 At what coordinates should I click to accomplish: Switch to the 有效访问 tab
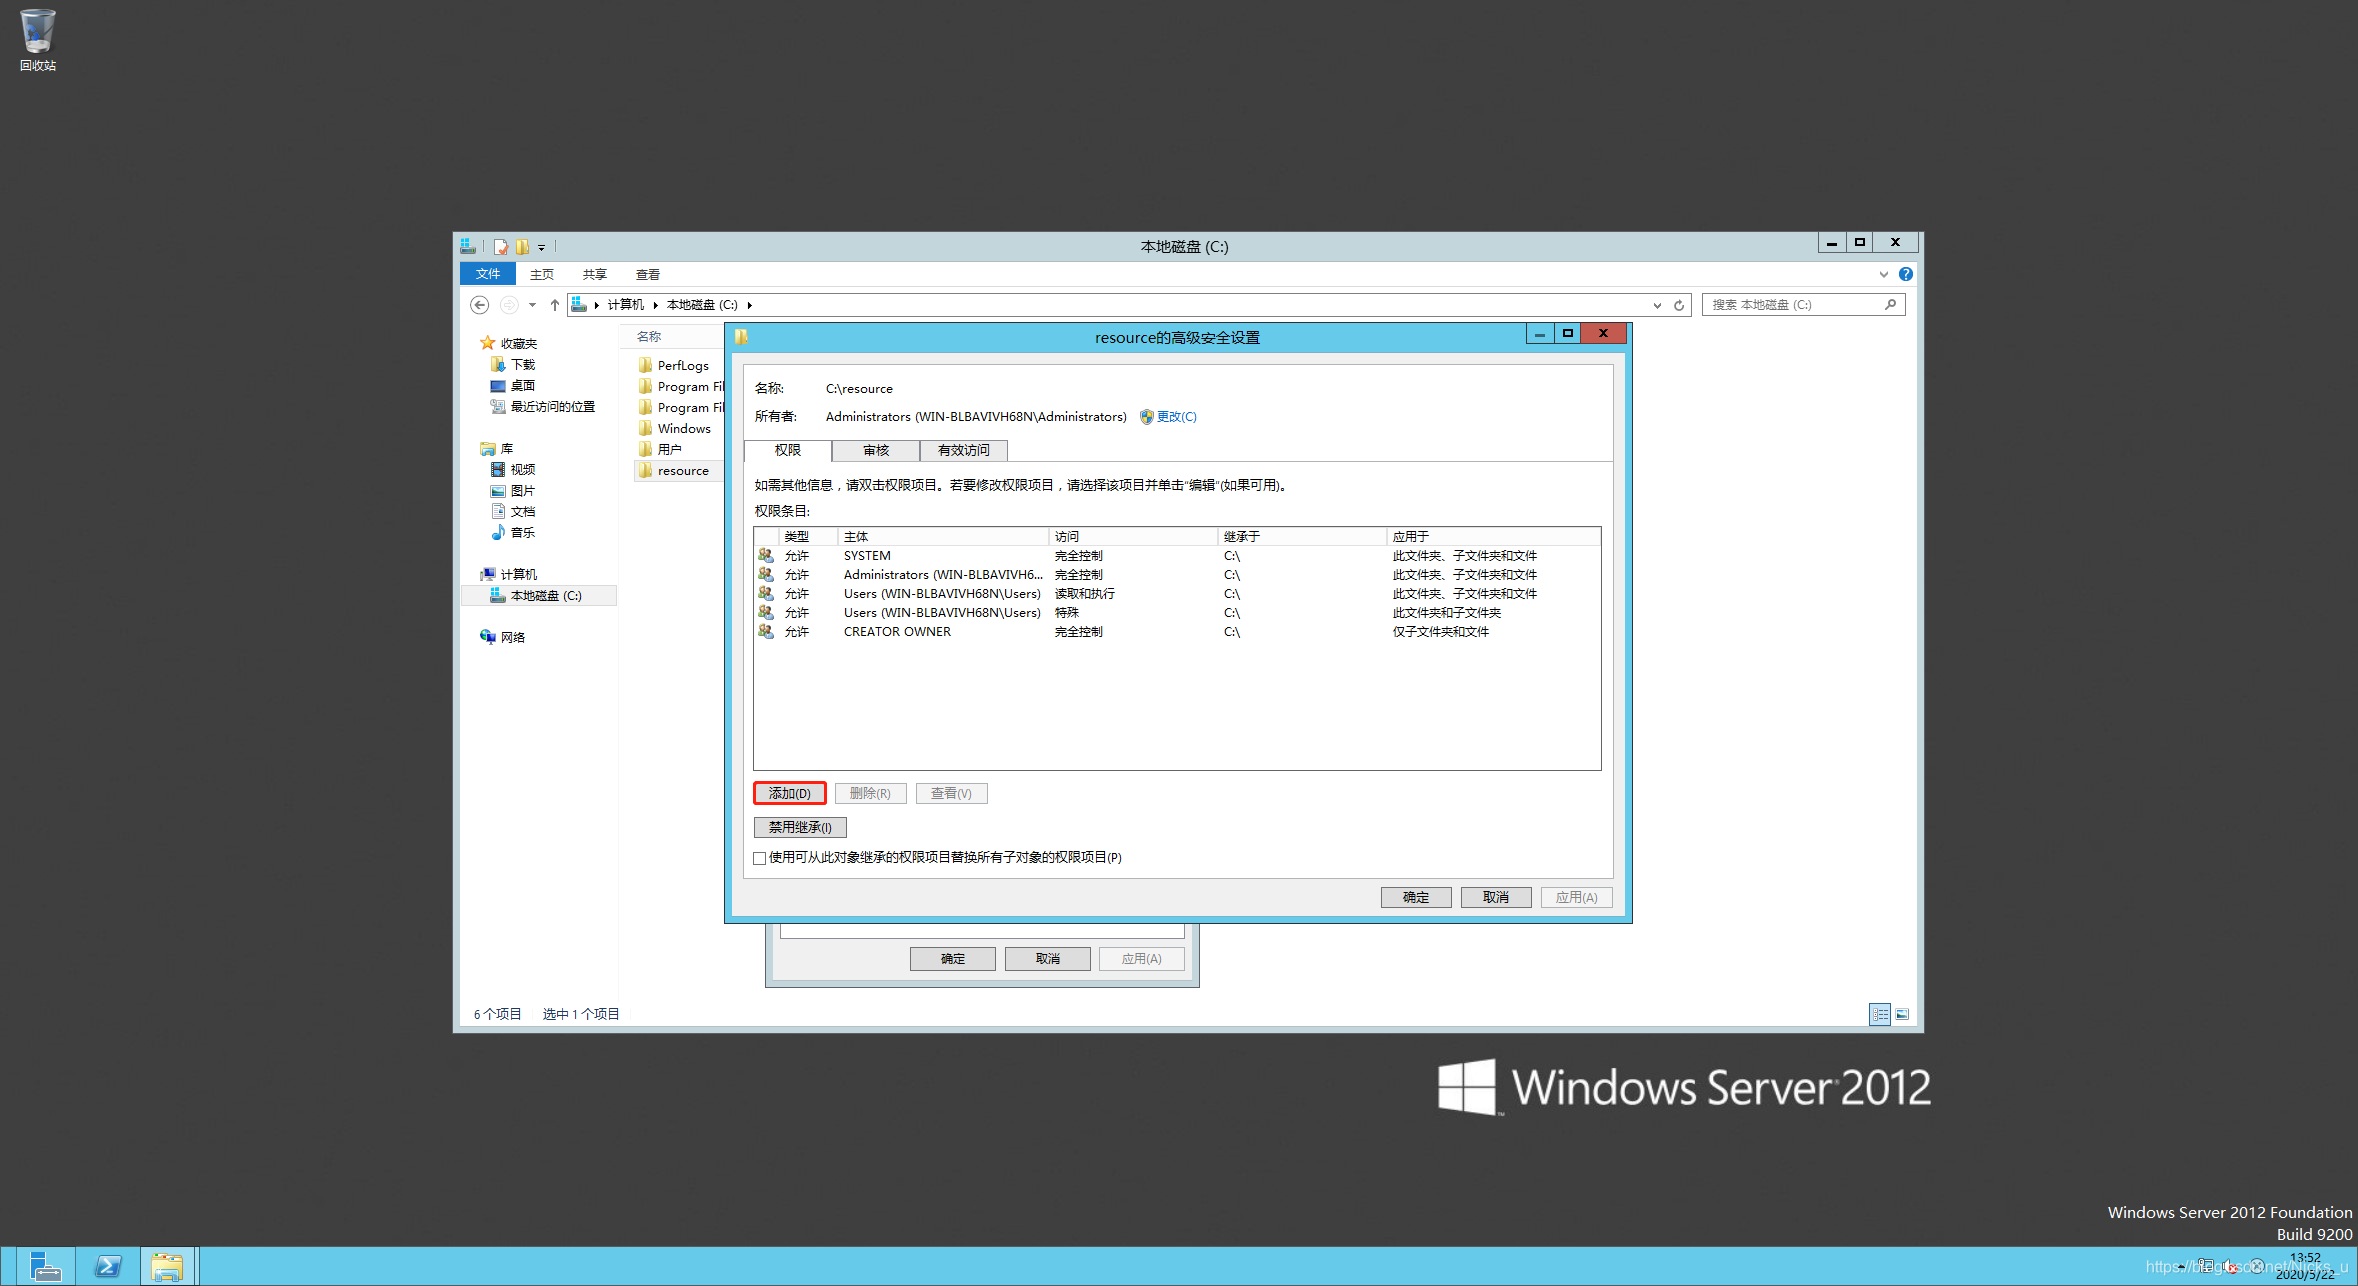click(x=963, y=451)
